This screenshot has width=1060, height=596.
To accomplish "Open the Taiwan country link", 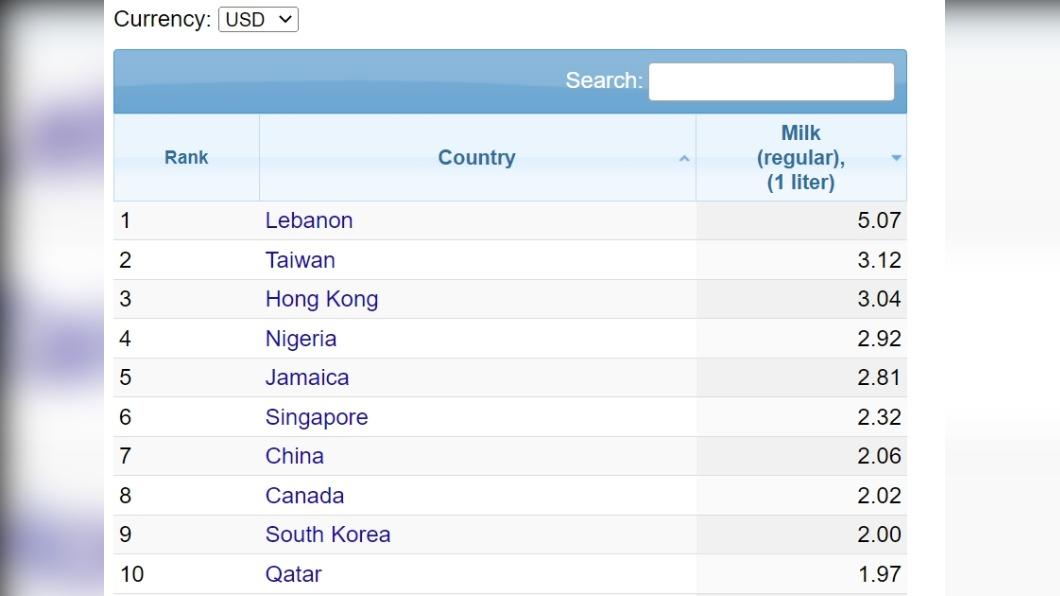I will click(x=300, y=260).
